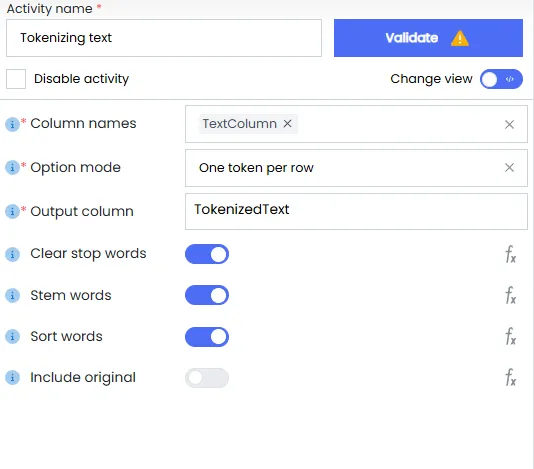Click the info icon beside Option mode

coord(12,168)
